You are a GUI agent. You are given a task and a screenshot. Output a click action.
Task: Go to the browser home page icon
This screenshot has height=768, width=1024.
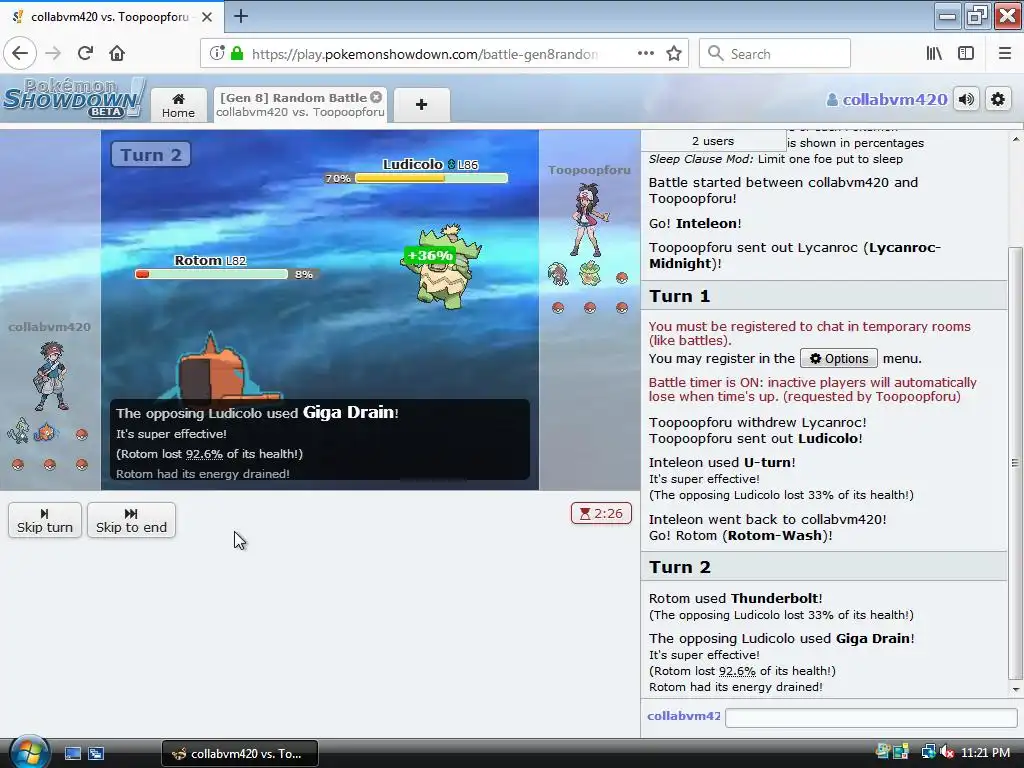[117, 54]
